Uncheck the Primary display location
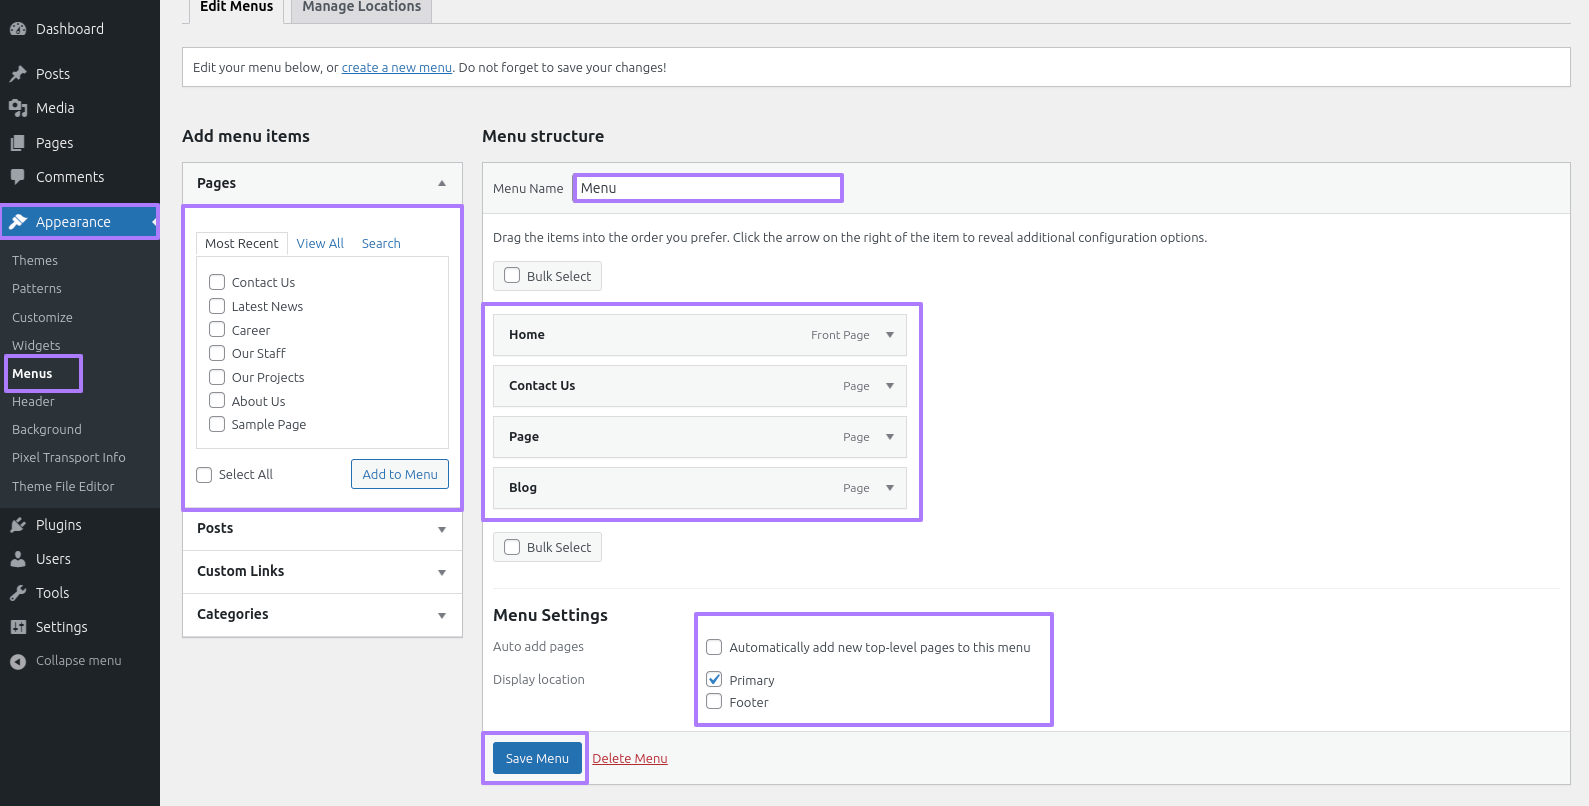Image resolution: width=1589 pixels, height=806 pixels. tap(714, 679)
